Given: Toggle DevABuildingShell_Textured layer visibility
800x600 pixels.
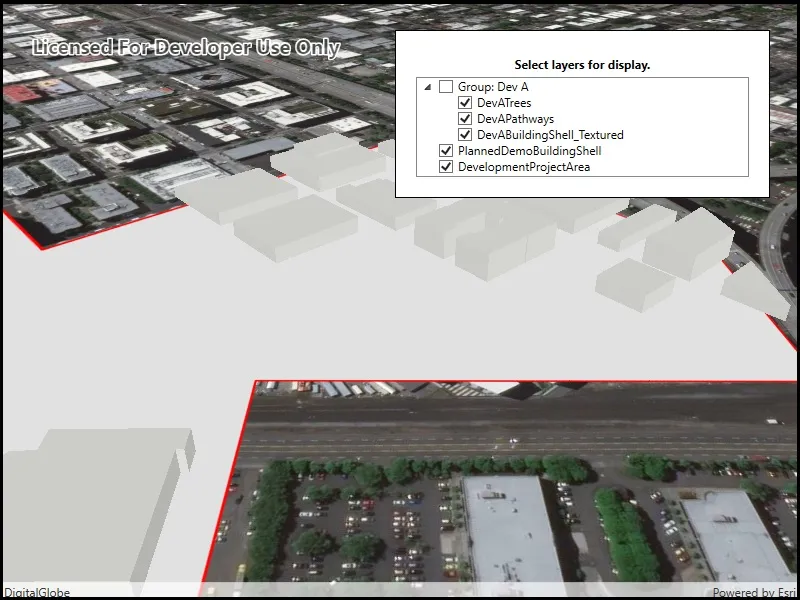Looking at the screenshot, I should click(465, 135).
